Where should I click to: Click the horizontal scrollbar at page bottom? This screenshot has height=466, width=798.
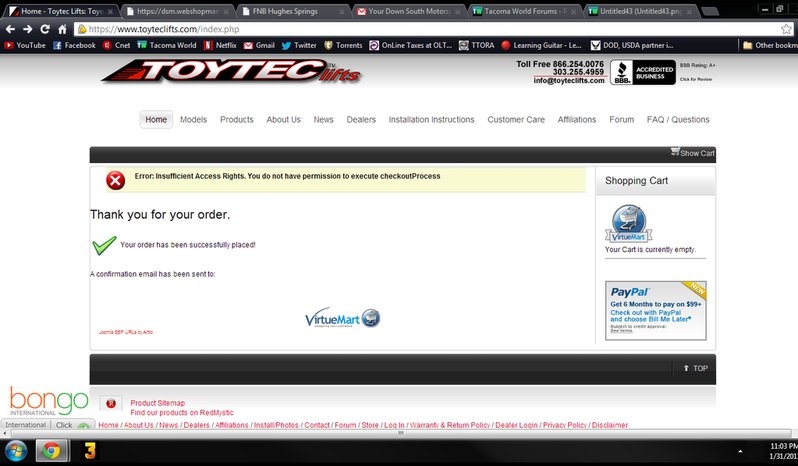tap(401, 433)
